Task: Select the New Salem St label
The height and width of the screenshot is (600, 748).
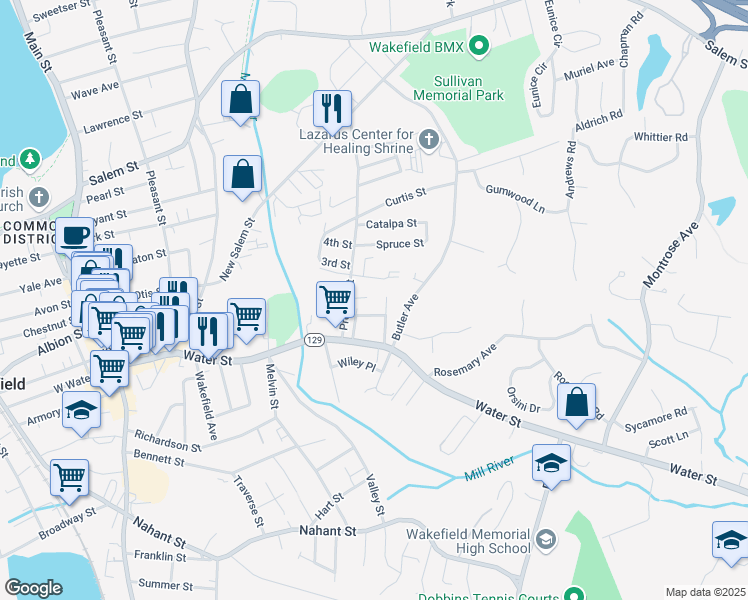Action: click(x=238, y=249)
